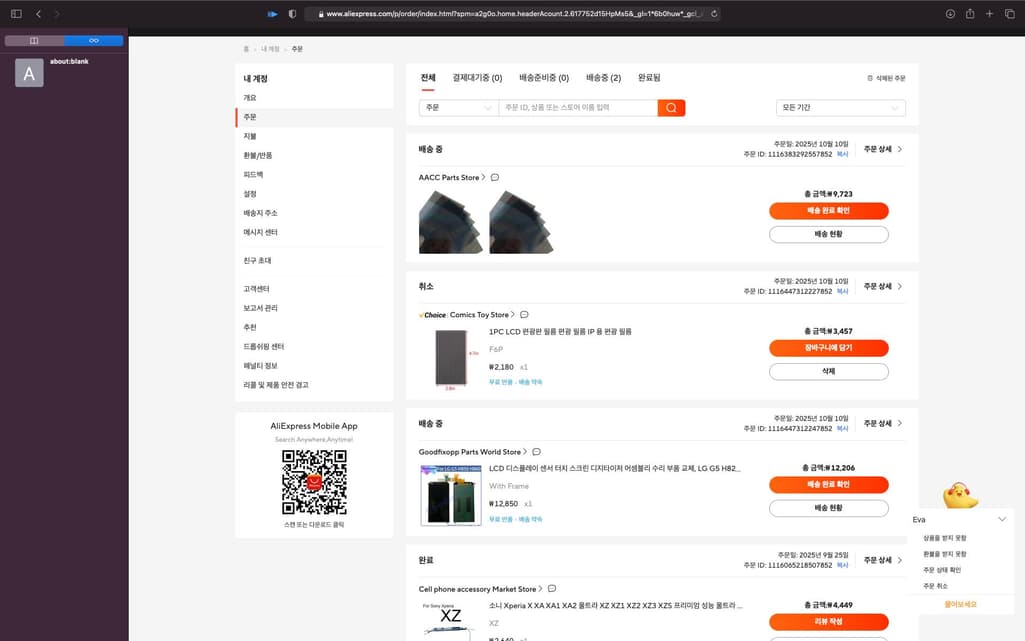
Task: Open 삭제된 주문 deleted orders link
Action: click(x=886, y=78)
